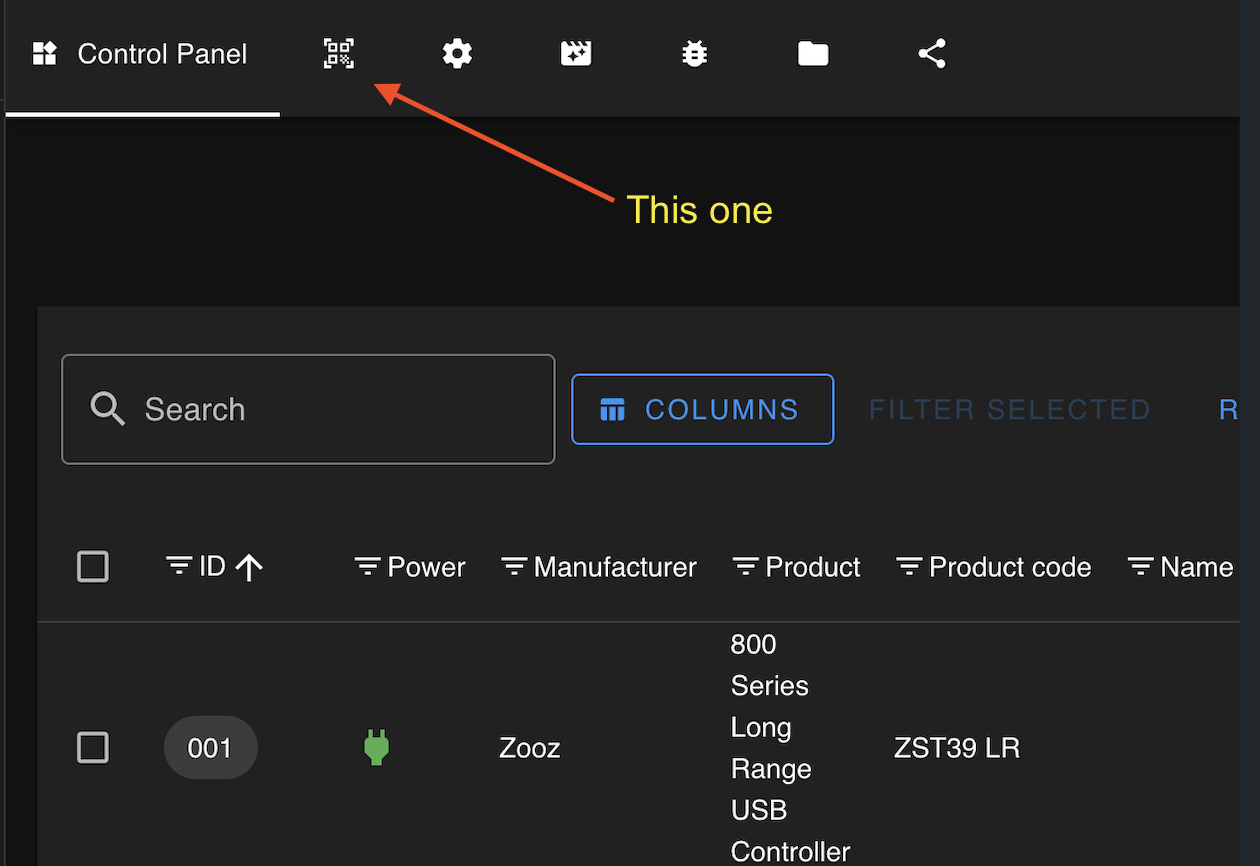The width and height of the screenshot is (1260, 866).
Task: Open the Power column filter
Action: pyautogui.click(x=368, y=567)
